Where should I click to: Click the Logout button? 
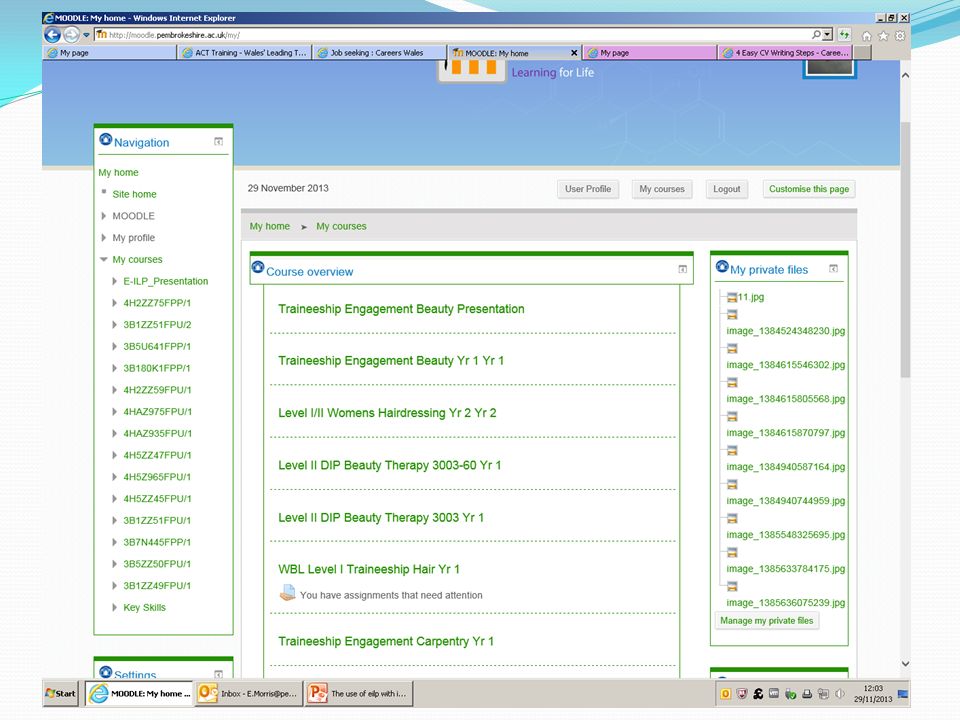pos(727,189)
